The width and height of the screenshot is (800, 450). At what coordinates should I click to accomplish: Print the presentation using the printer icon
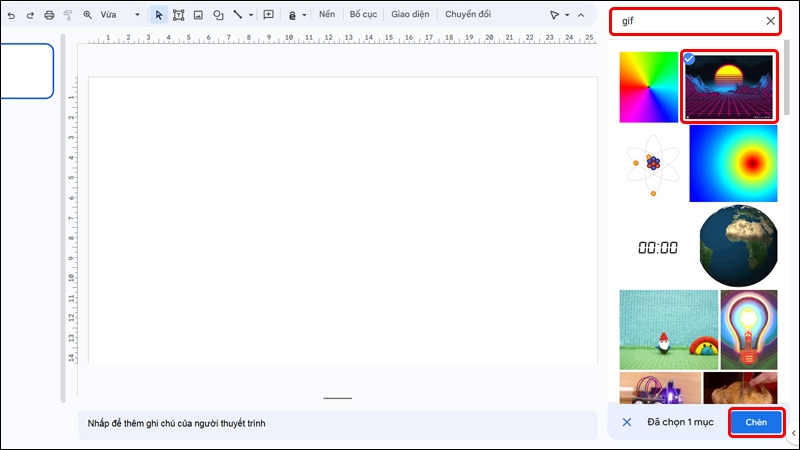[49, 15]
